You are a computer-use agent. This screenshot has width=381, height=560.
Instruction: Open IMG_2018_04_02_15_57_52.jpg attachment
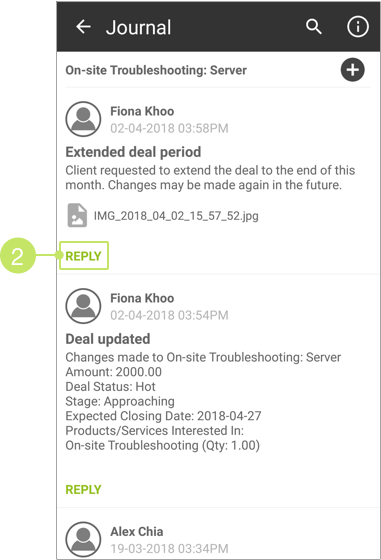[x=176, y=216]
